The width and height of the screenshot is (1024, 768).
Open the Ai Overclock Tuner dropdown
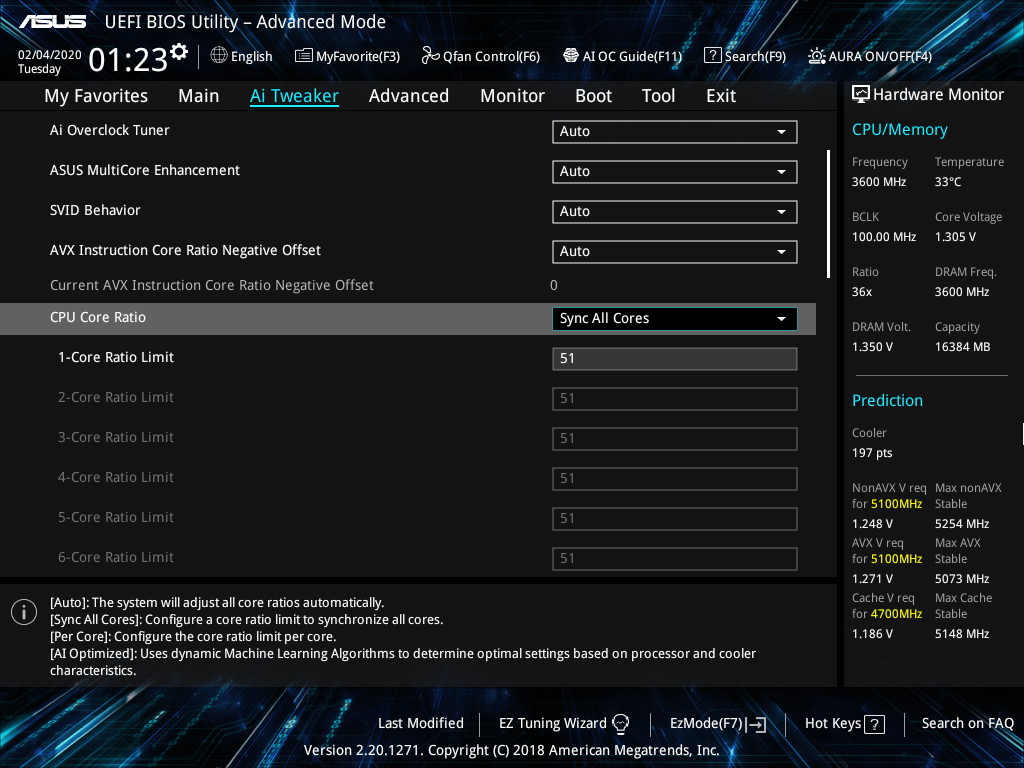[675, 131]
